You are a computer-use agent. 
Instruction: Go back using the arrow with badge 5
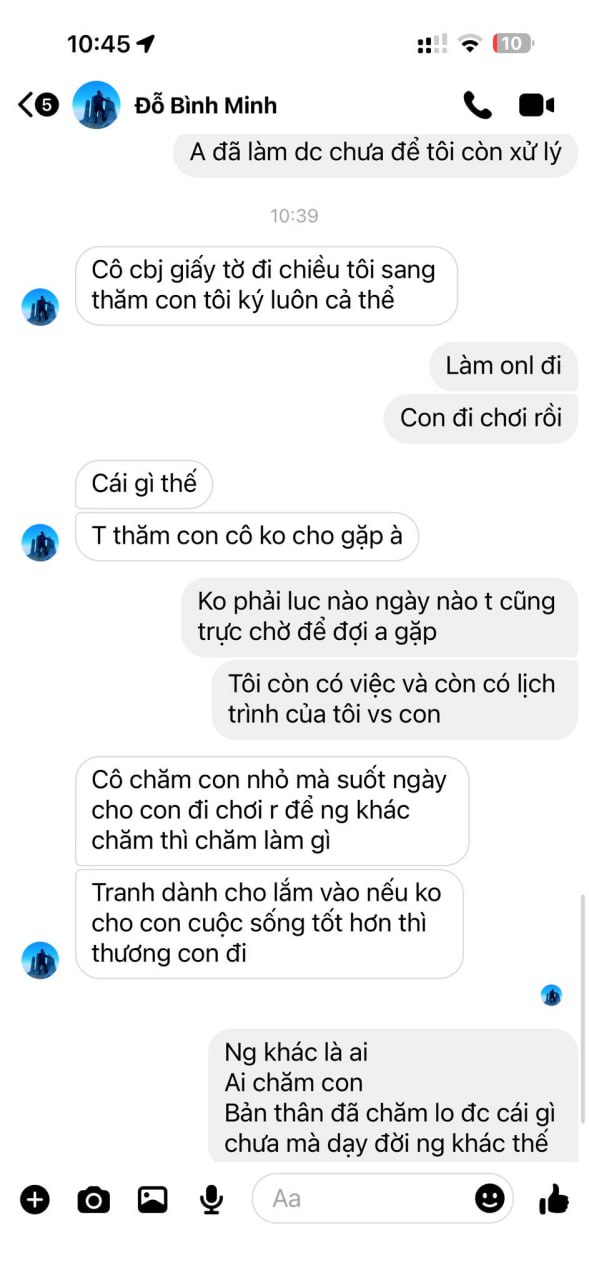(x=38, y=104)
